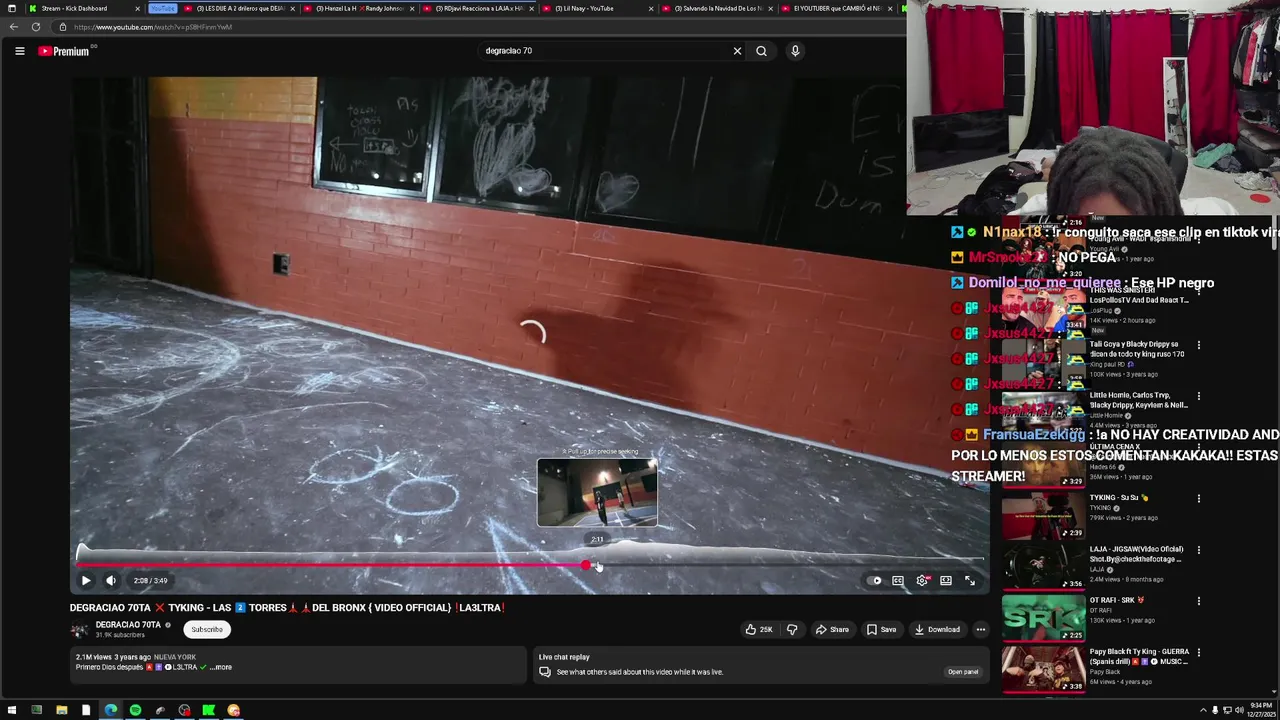The image size is (1280, 720).
Task: Open options for TYKING - Su Su video
Action: tap(1198, 498)
